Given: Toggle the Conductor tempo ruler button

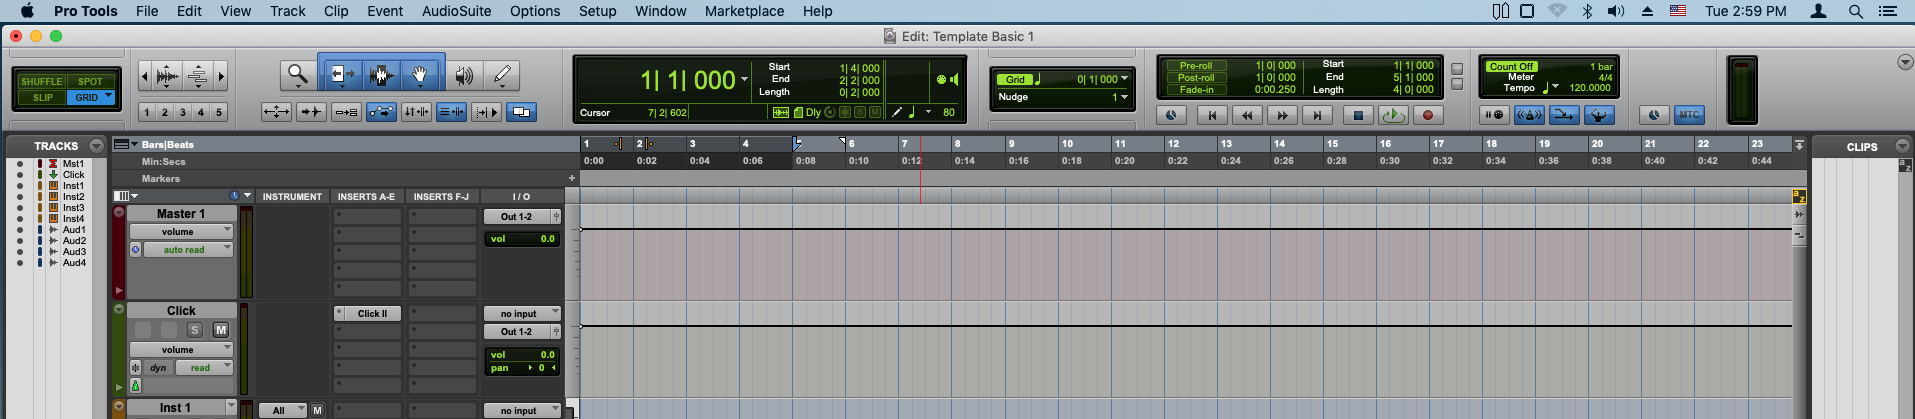Looking at the screenshot, I should (x=1599, y=115).
